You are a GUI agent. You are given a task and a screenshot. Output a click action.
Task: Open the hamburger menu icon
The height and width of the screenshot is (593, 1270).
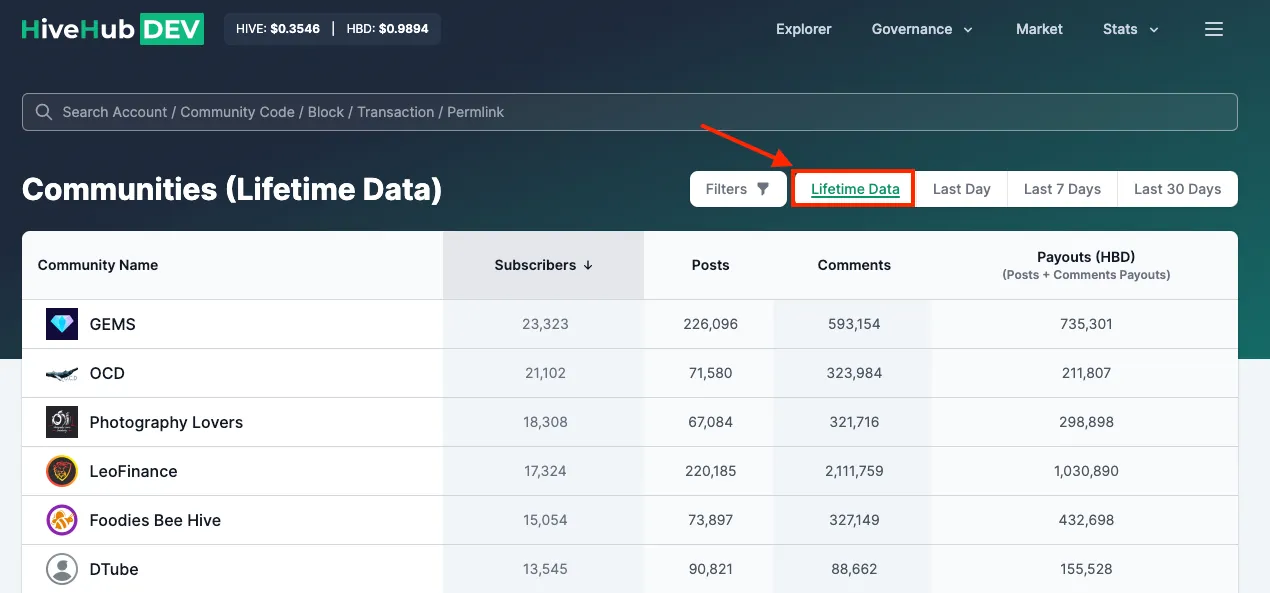click(x=1214, y=29)
